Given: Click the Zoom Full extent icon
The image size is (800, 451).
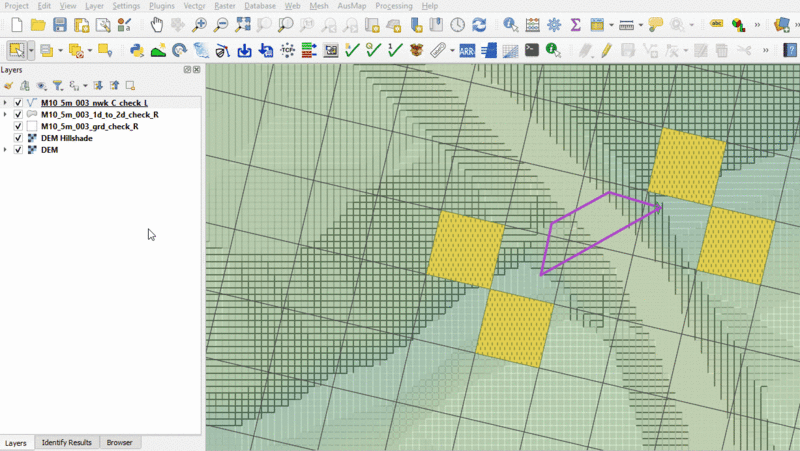Looking at the screenshot, I should [243, 24].
